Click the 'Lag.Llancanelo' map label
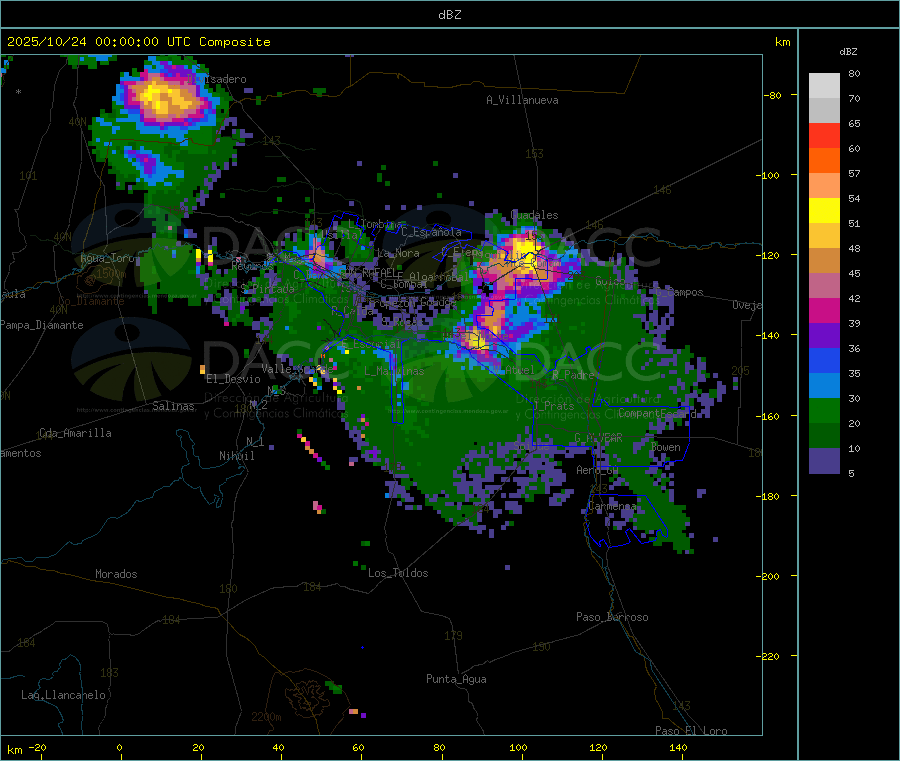This screenshot has height=761, width=900. click(63, 695)
